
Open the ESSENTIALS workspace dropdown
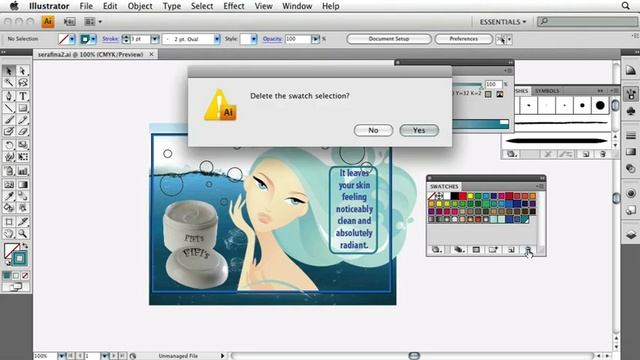(x=503, y=22)
